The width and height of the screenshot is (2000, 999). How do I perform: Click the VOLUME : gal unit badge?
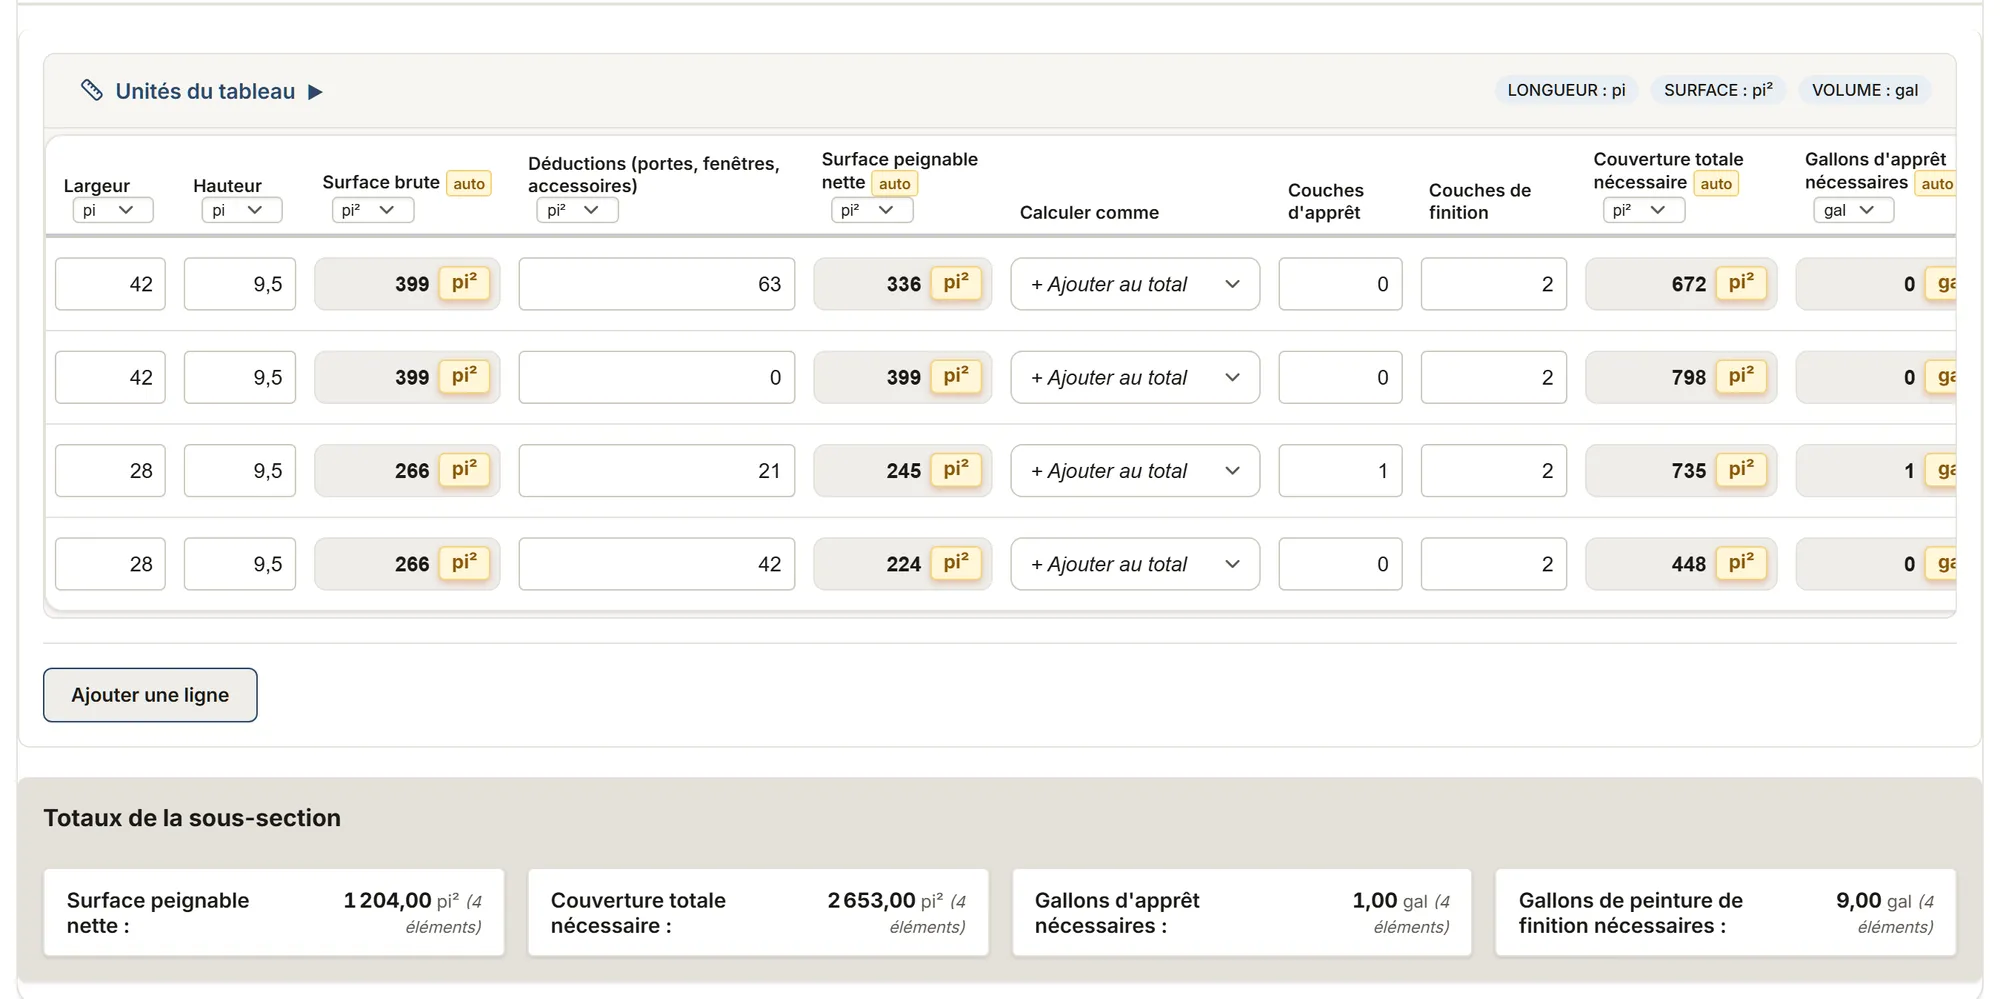point(1865,90)
